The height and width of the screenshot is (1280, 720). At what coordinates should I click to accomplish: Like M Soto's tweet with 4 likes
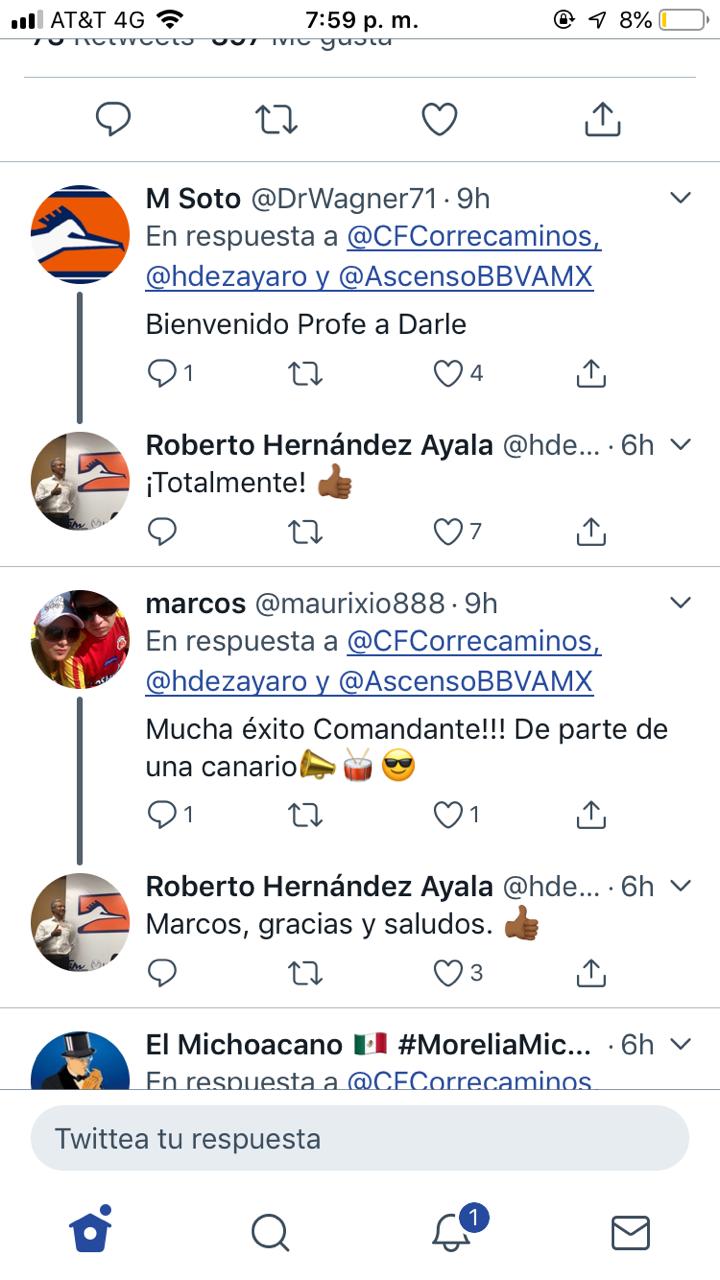point(447,373)
